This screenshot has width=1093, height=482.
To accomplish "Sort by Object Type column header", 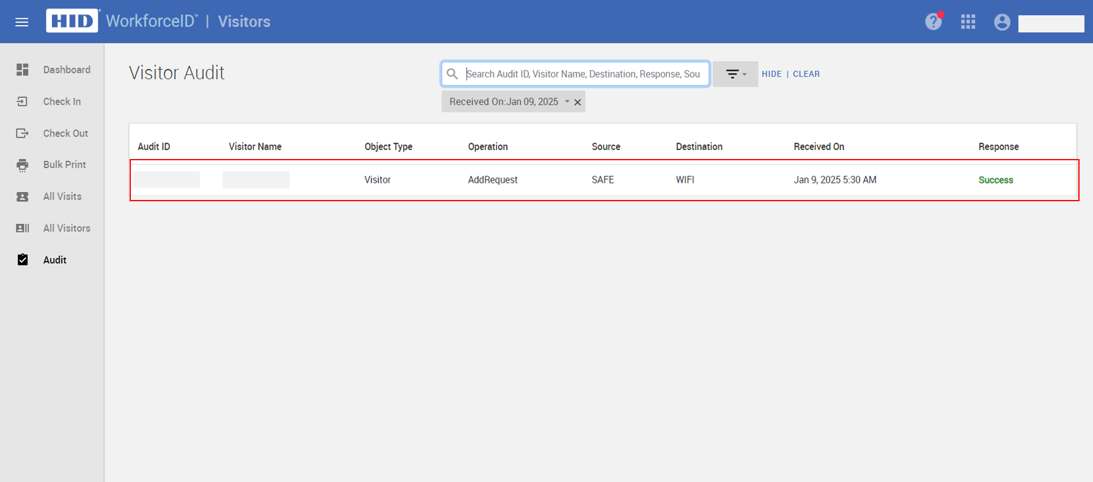I will coord(388,146).
